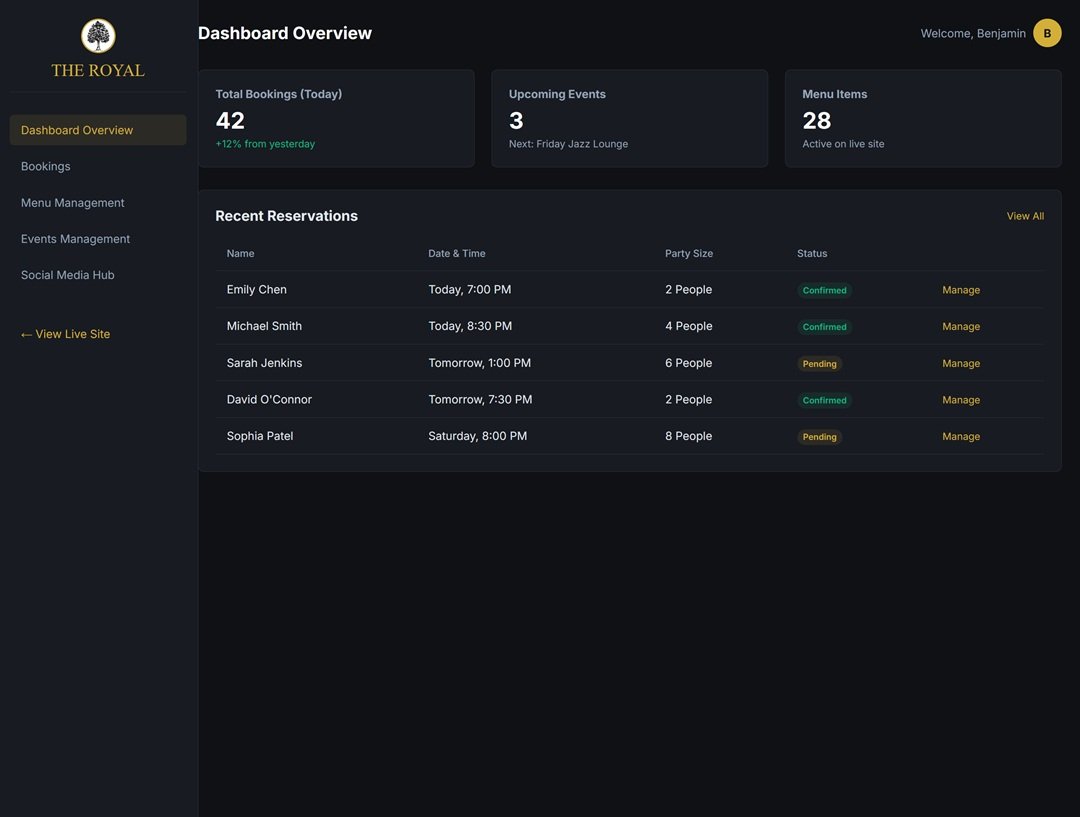Click Sarah Jenkins' Pending status badge

pos(820,364)
